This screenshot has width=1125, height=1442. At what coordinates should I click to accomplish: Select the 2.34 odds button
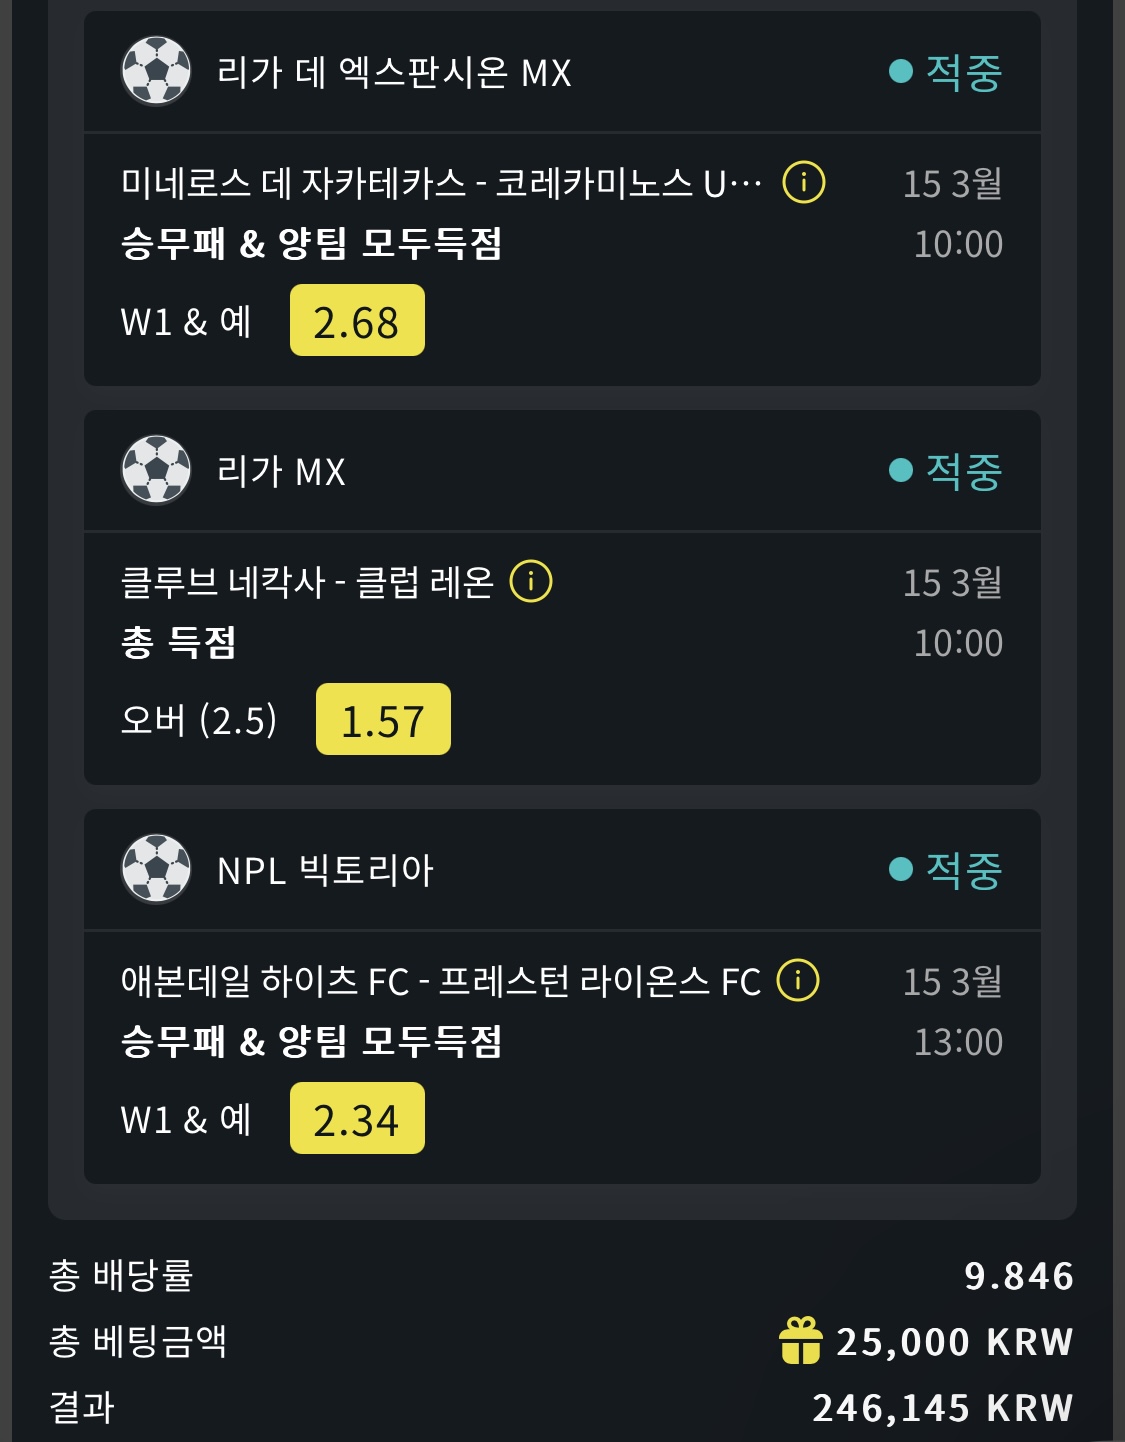pyautogui.click(x=357, y=1119)
